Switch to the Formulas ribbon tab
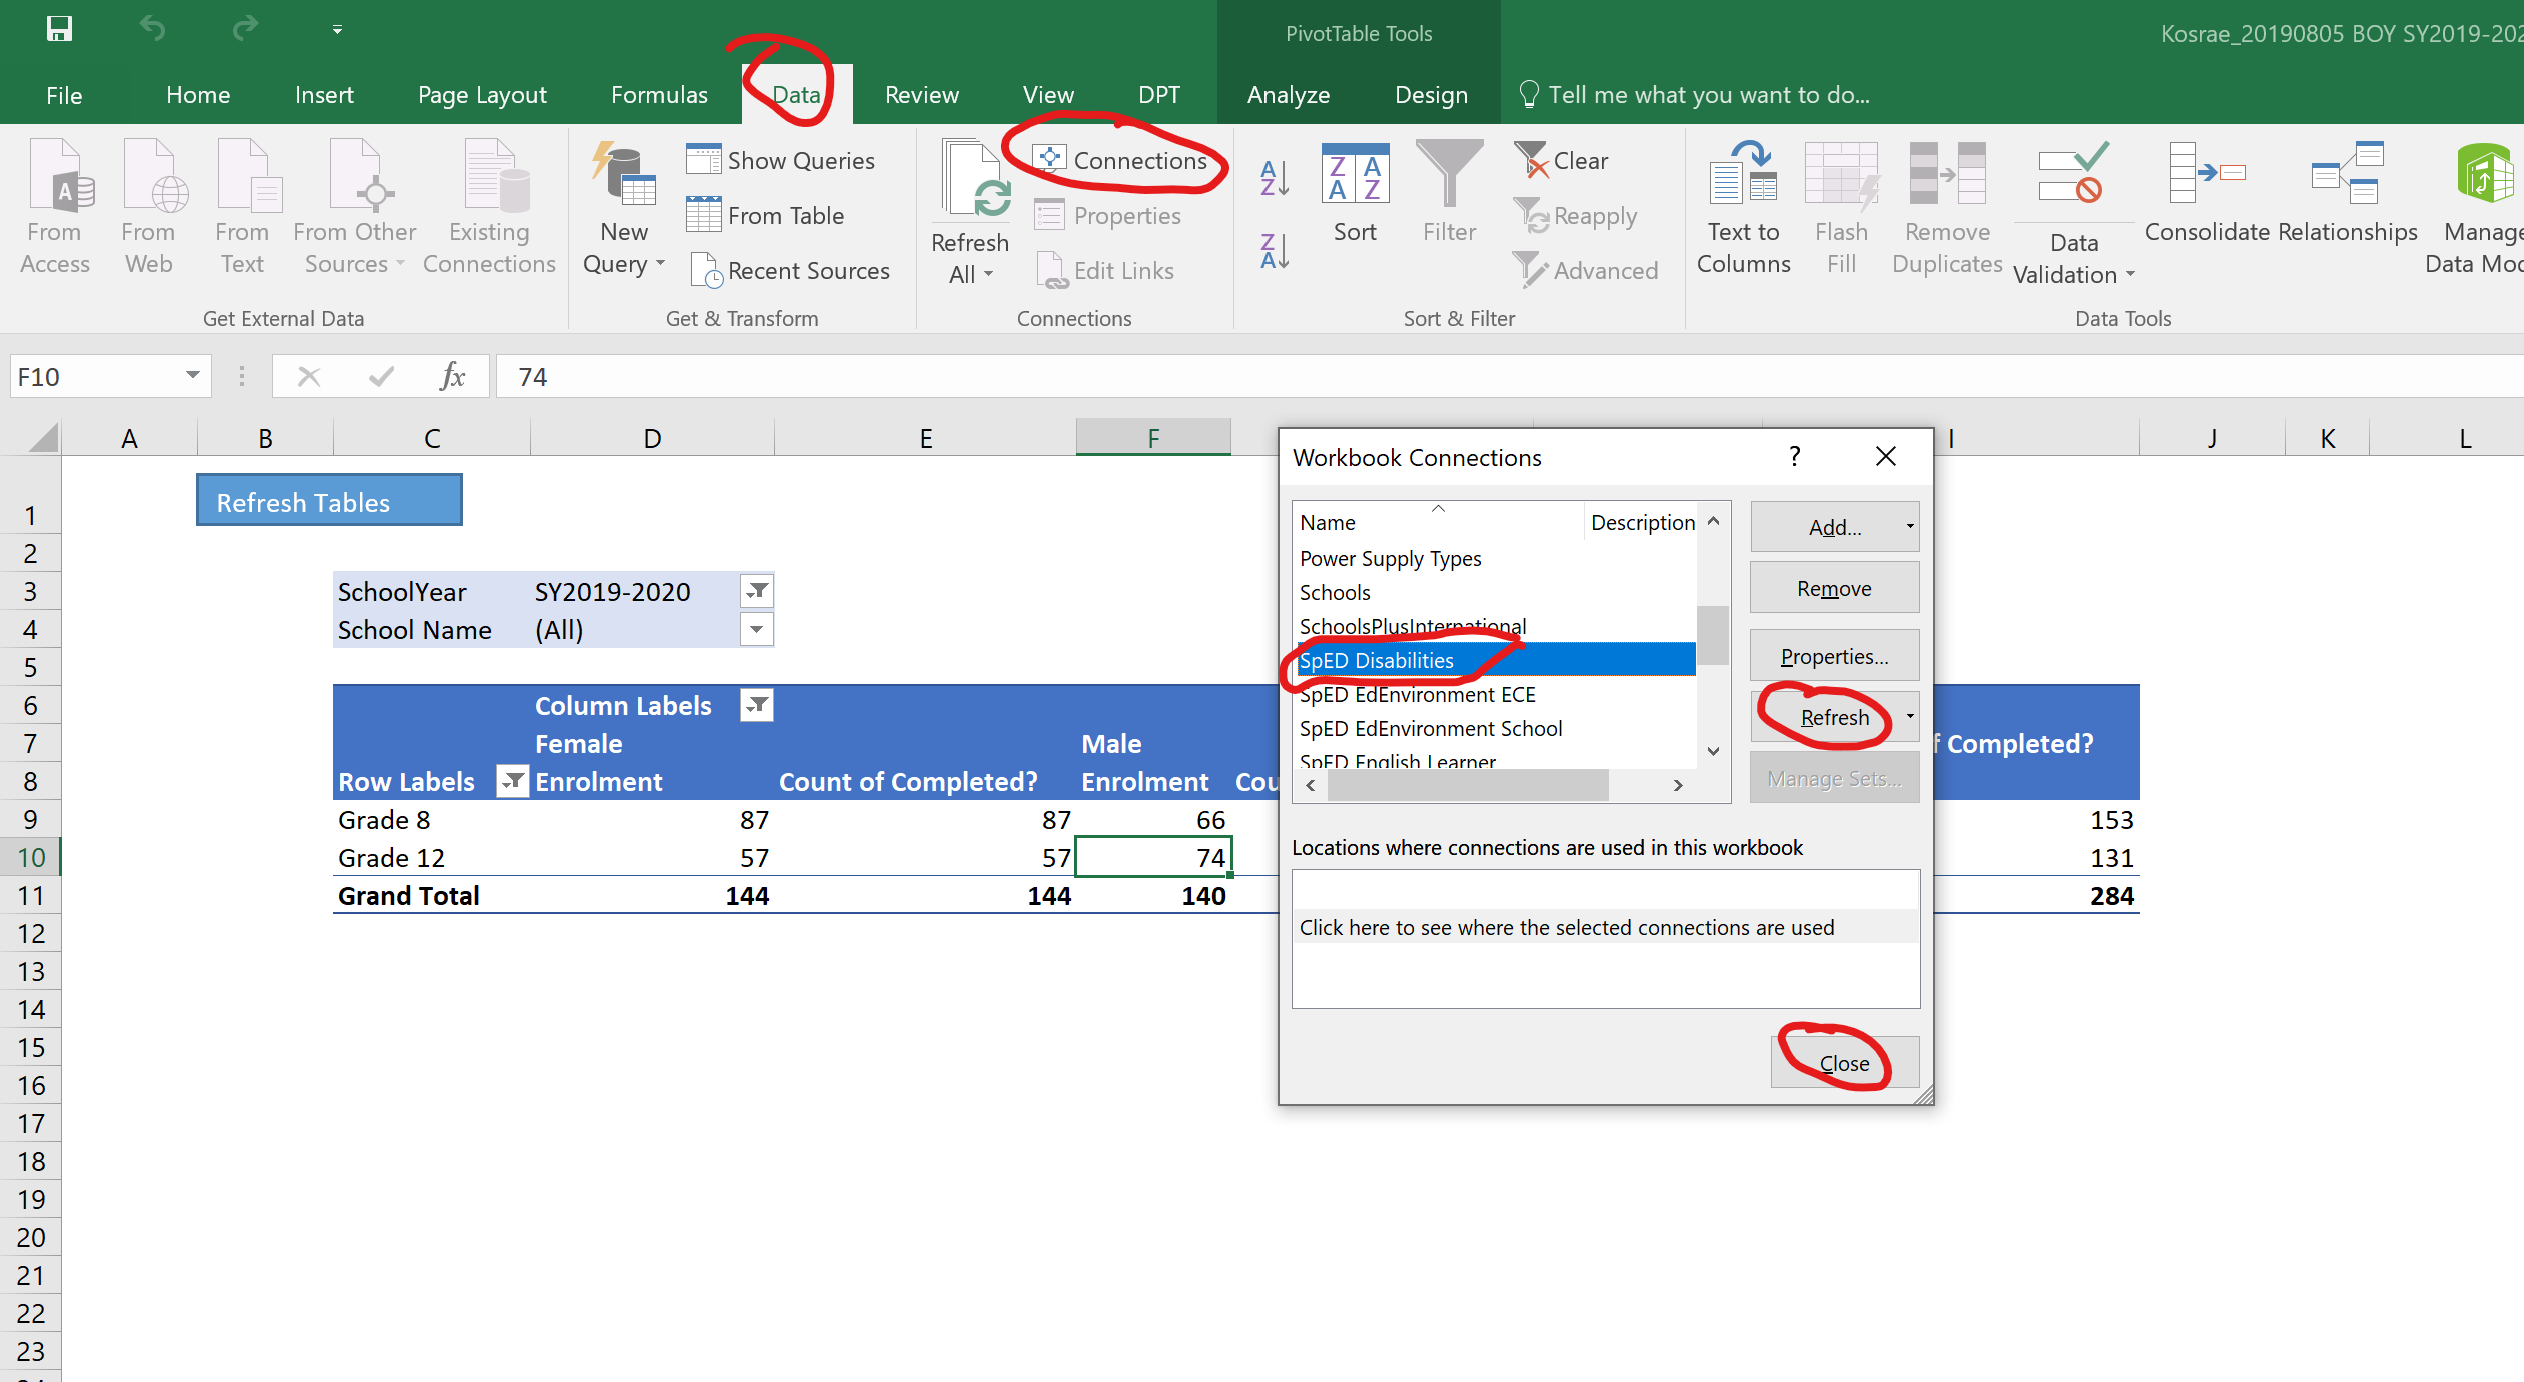Image resolution: width=2524 pixels, height=1382 pixels. click(659, 95)
